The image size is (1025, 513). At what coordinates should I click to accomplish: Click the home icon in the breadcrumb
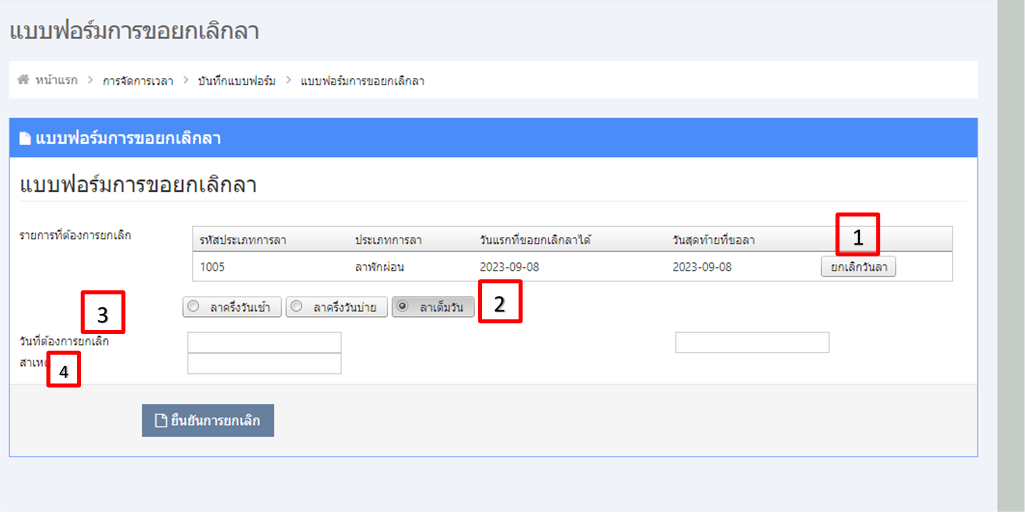pos(23,80)
